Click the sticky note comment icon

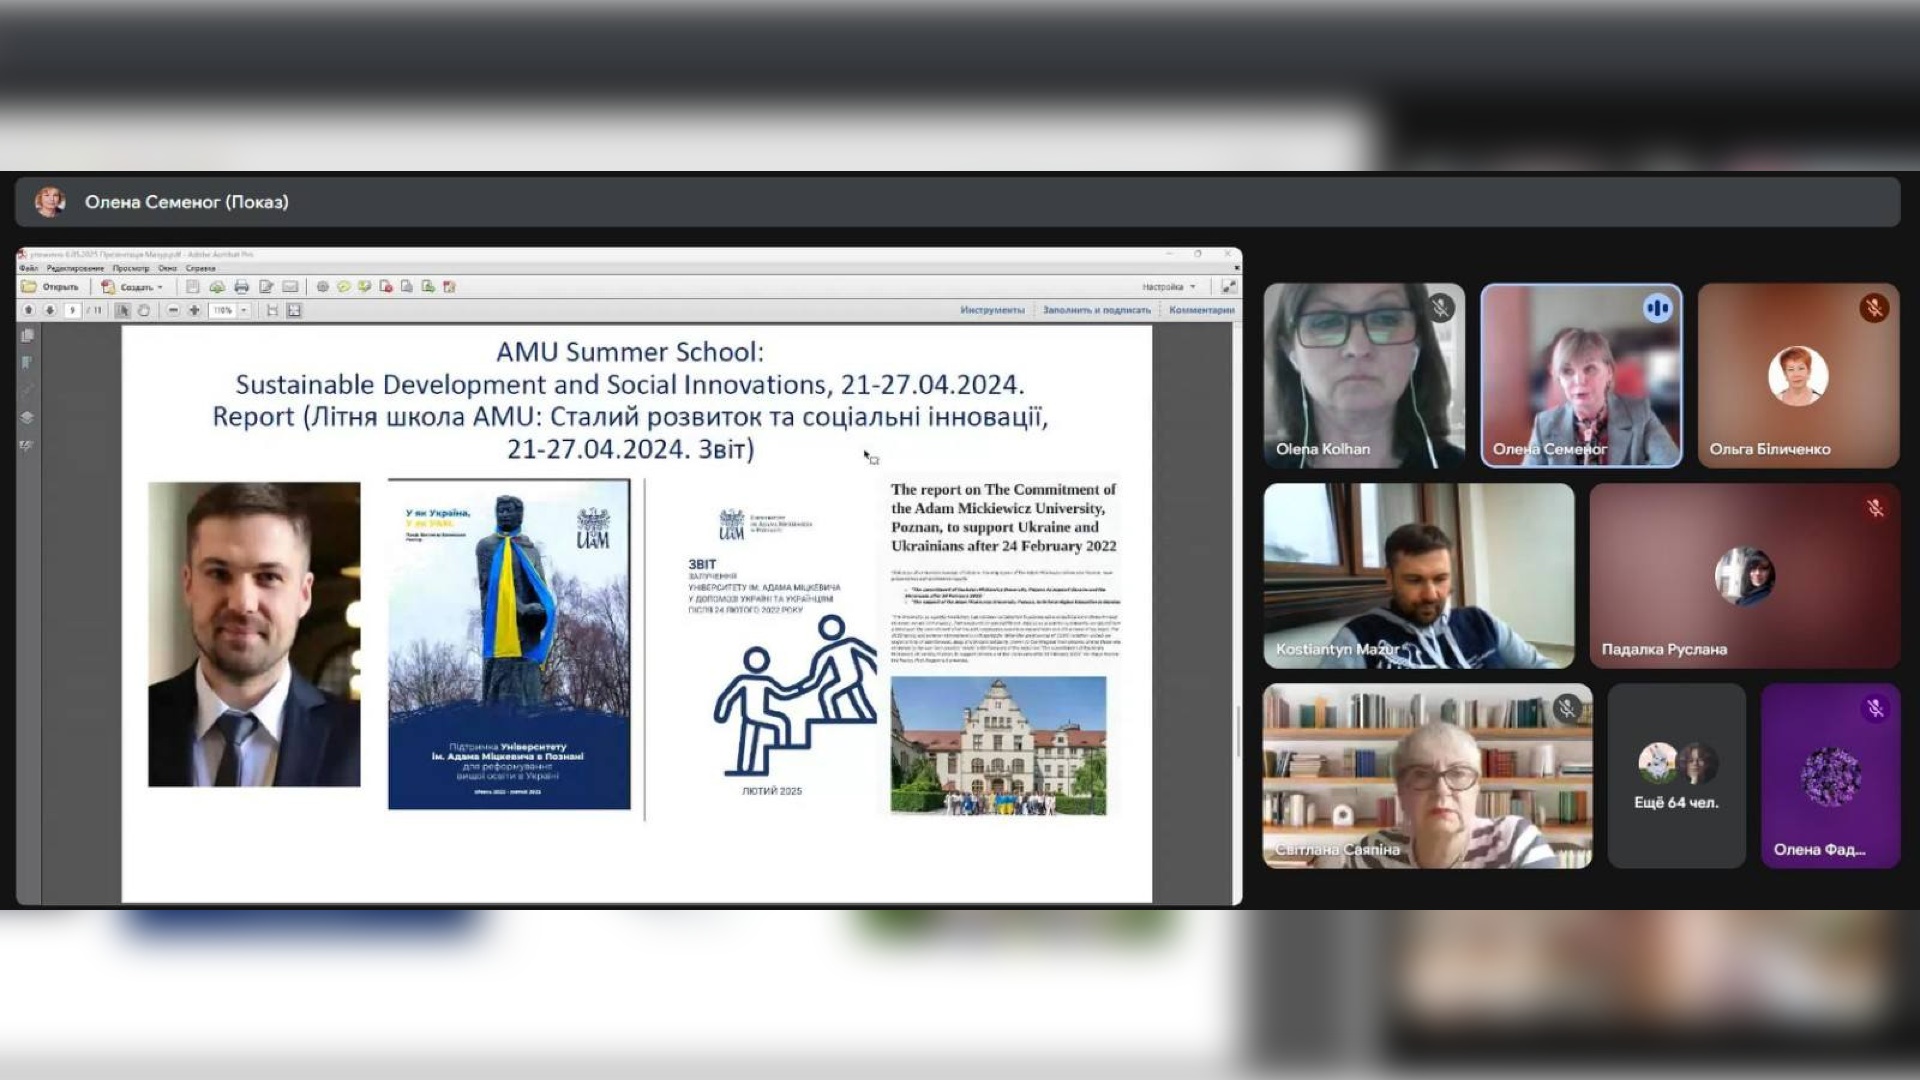[x=343, y=287]
